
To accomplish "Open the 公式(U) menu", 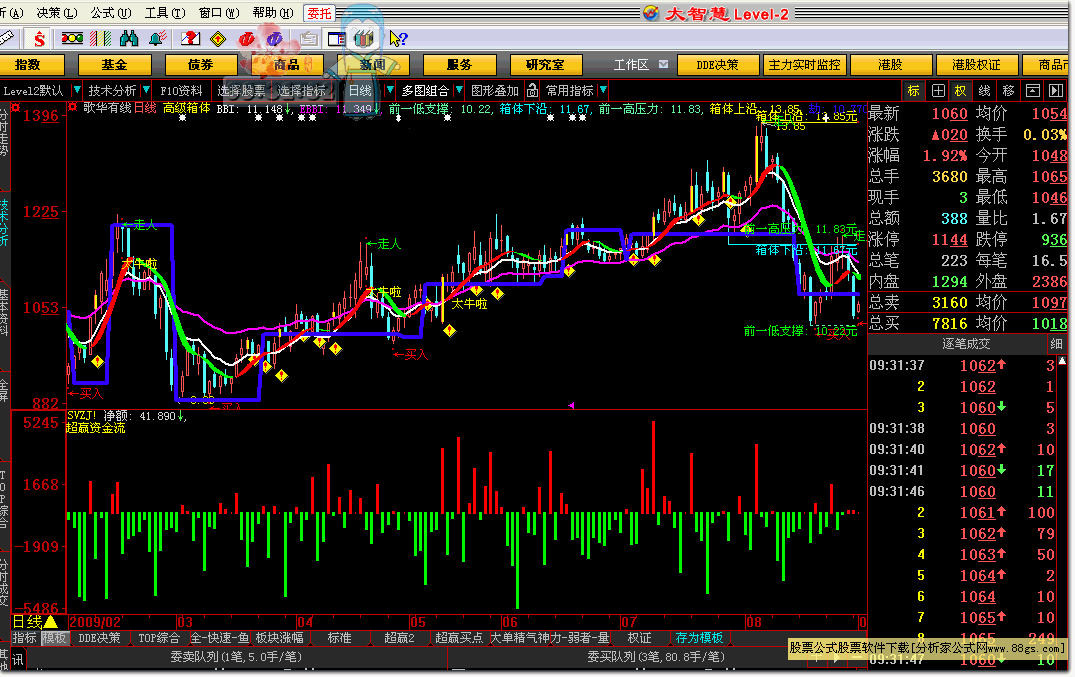I will (x=110, y=12).
